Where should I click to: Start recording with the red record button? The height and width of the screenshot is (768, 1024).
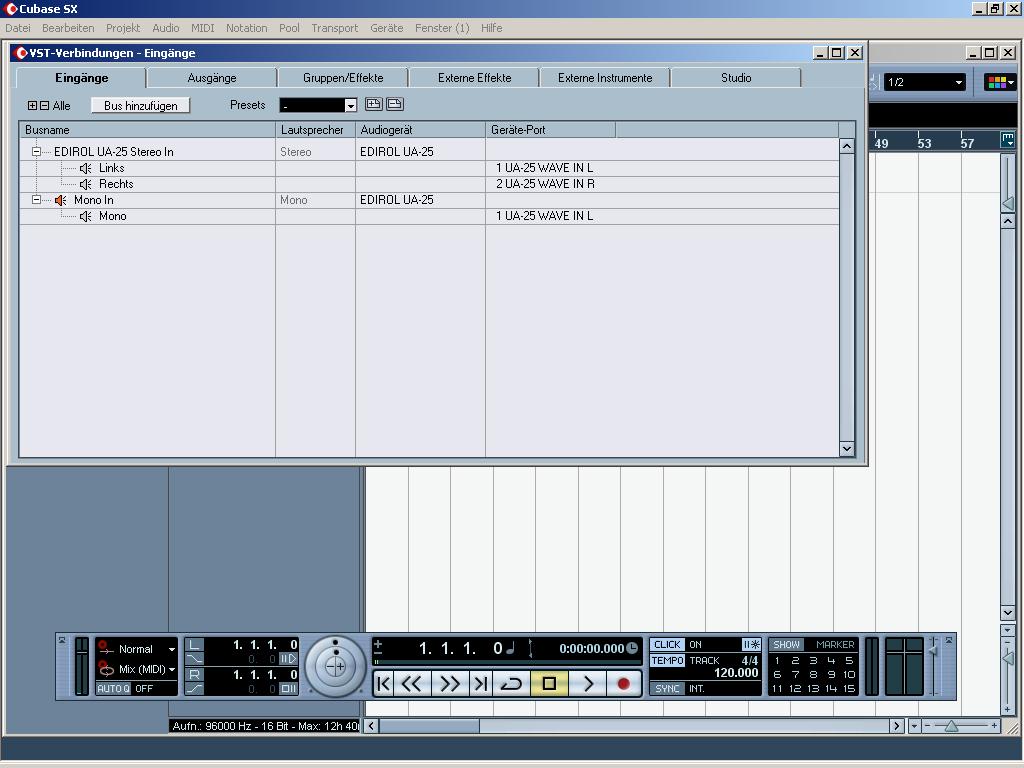(x=624, y=684)
